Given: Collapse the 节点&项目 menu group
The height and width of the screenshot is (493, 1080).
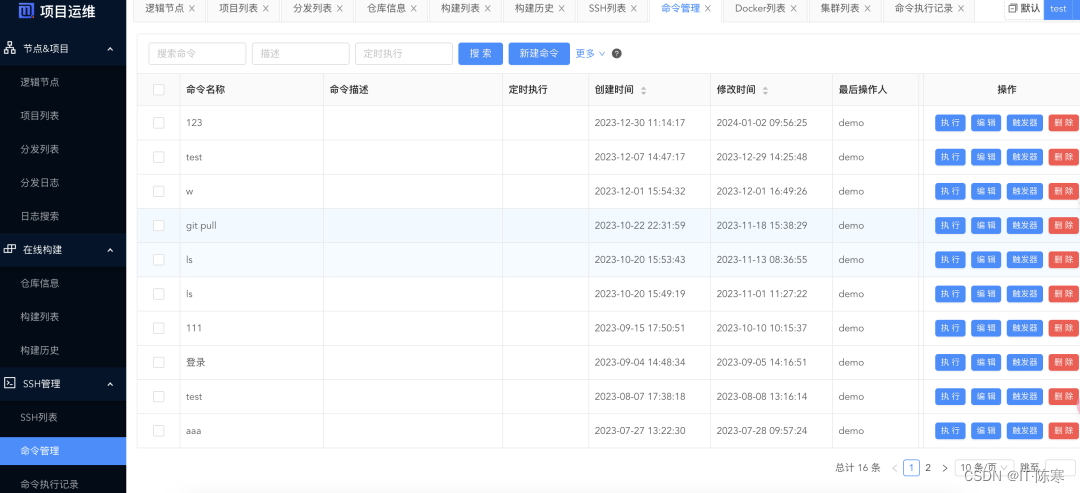Looking at the screenshot, I should 110,49.
